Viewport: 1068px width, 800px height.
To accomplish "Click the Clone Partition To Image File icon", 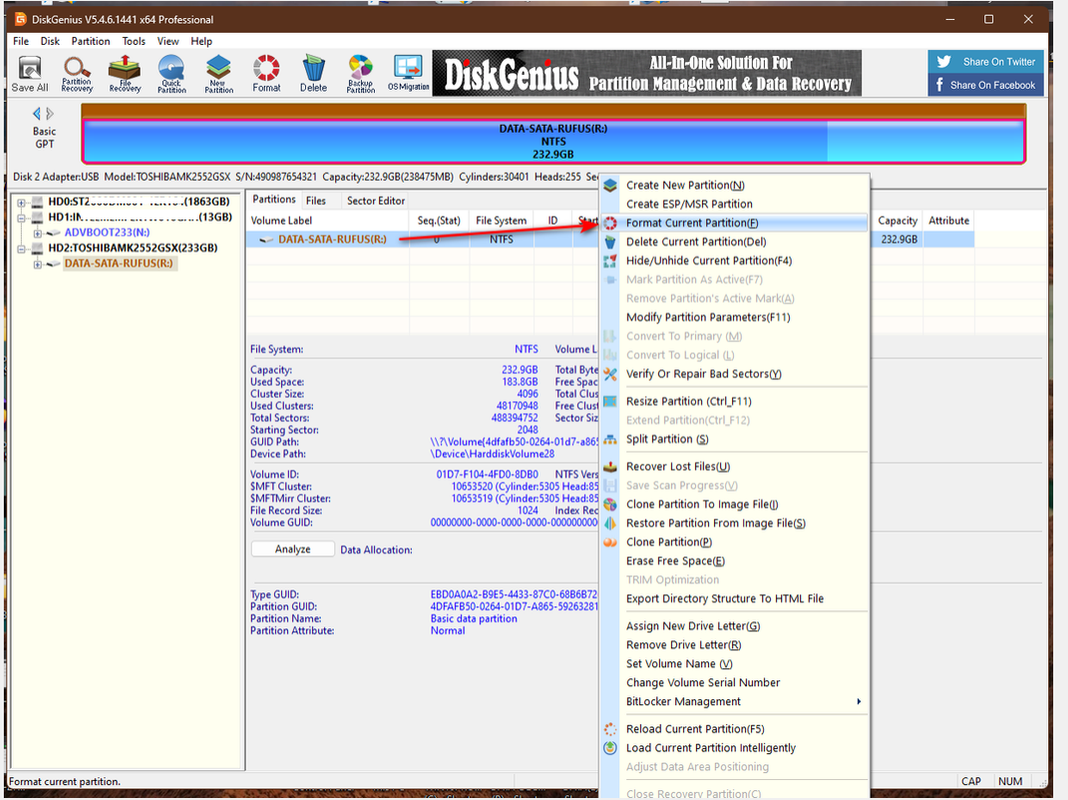I will (610, 505).
